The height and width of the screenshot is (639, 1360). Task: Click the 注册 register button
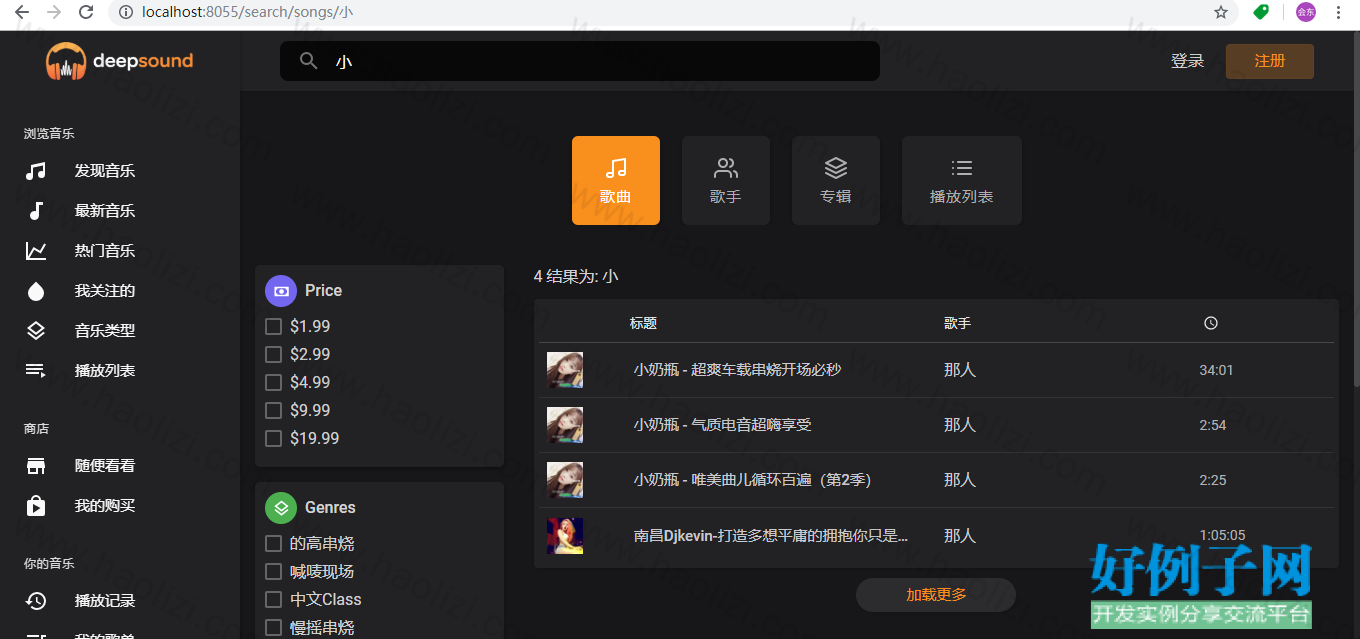(x=1270, y=61)
